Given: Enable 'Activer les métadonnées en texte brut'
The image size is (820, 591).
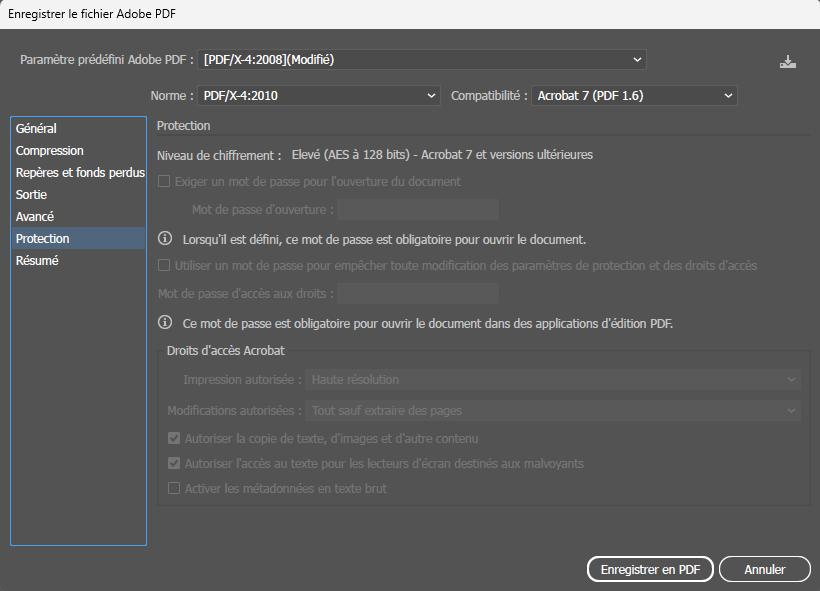Looking at the screenshot, I should pos(174,488).
